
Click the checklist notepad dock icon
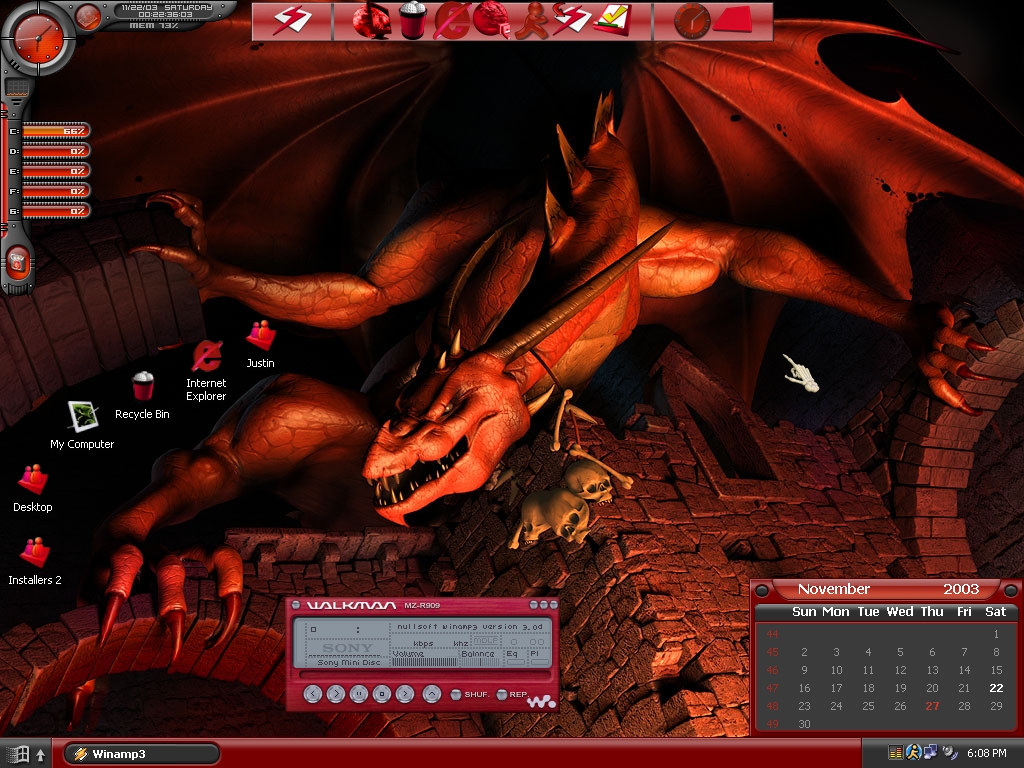613,21
